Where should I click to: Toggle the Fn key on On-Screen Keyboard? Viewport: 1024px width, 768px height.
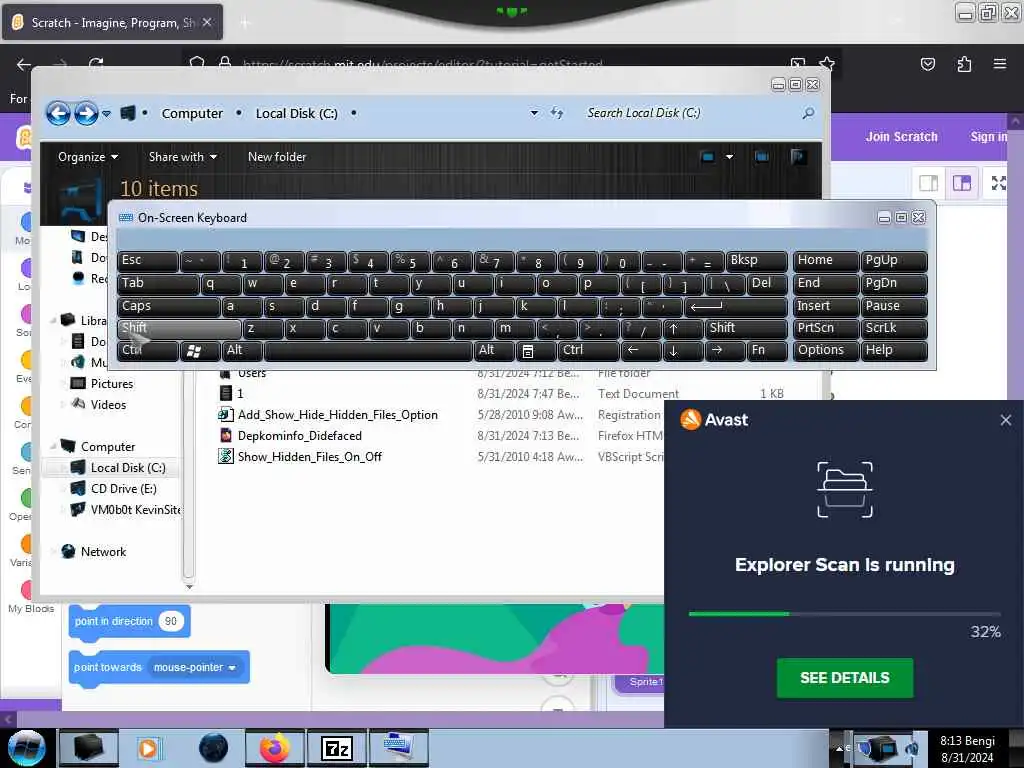tap(767, 351)
